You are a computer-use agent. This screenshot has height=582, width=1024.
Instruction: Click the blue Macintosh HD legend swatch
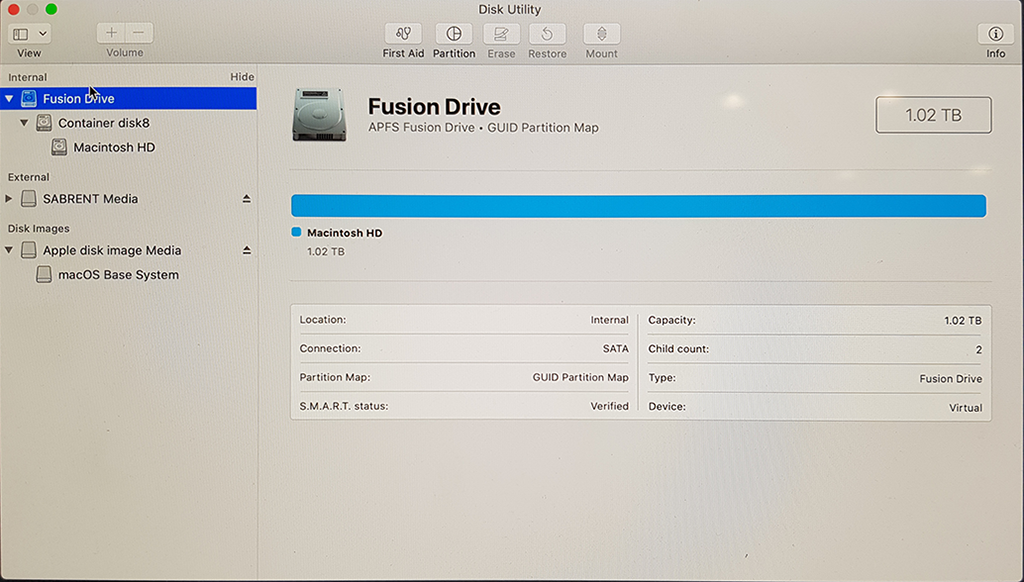tap(296, 232)
